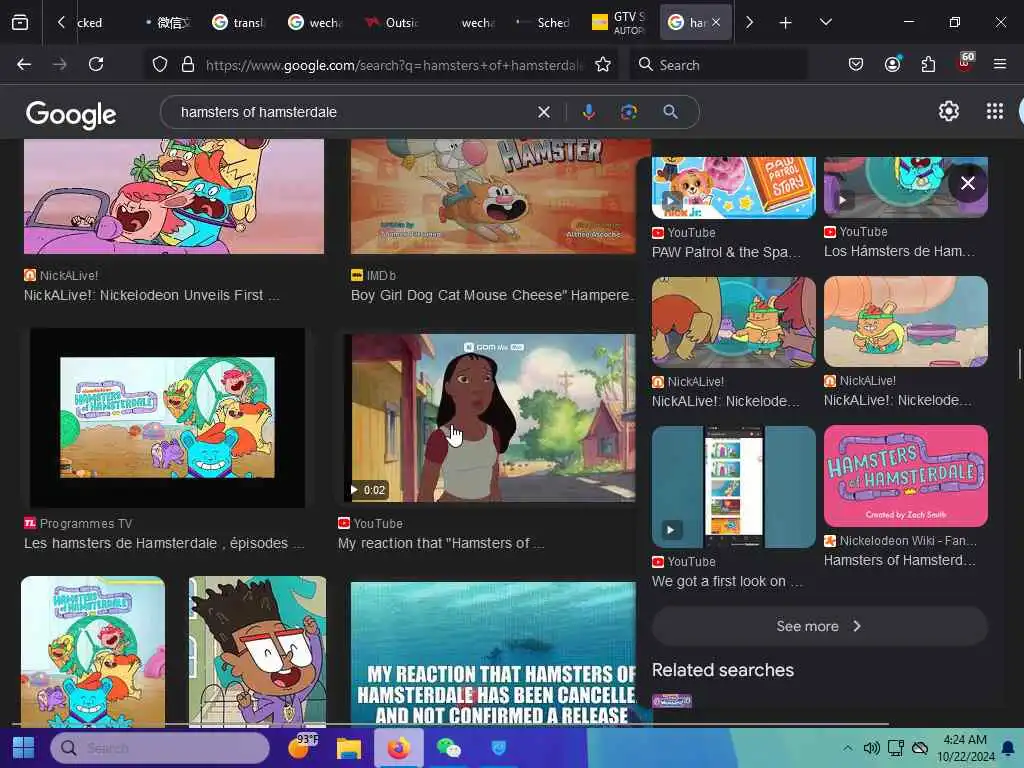
Task: Go to the Google homepage via logo
Action: [x=71, y=114]
